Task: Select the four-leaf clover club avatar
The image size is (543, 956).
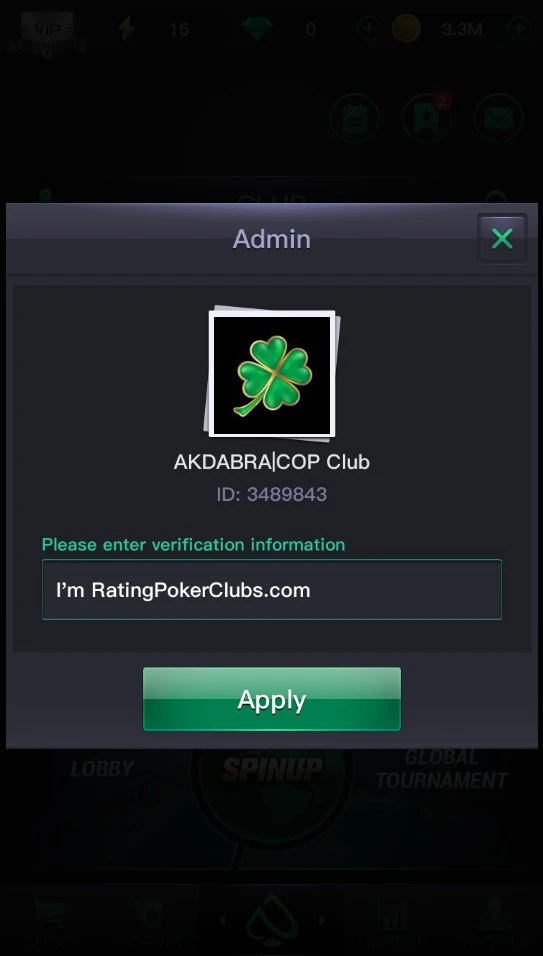Action: (x=272, y=374)
